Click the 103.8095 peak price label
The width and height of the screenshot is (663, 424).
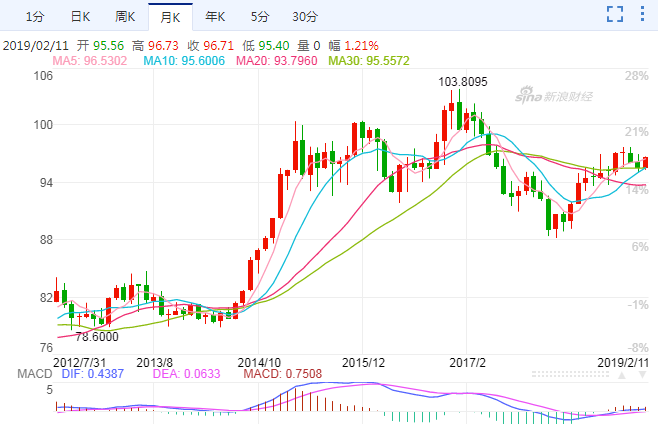pyautogui.click(x=463, y=82)
